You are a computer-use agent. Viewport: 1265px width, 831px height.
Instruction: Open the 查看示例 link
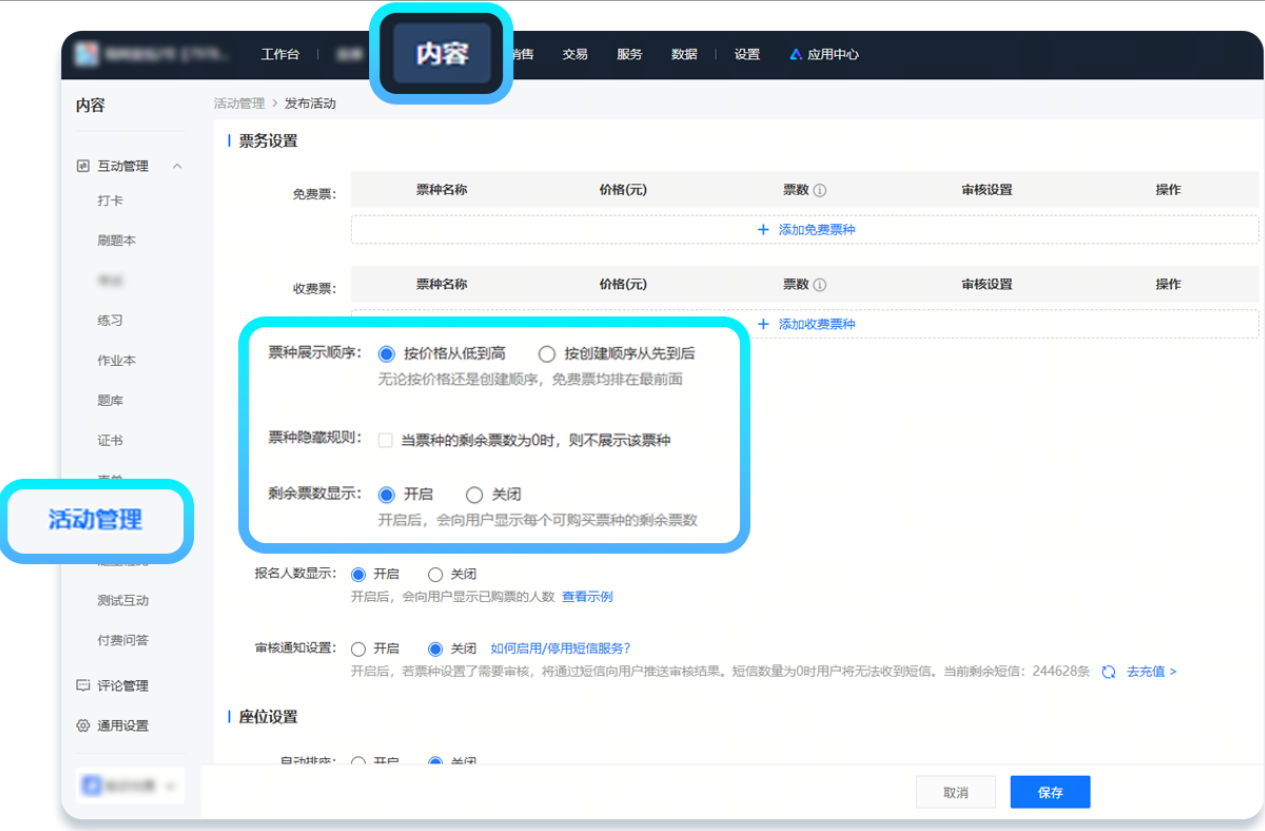coord(589,597)
